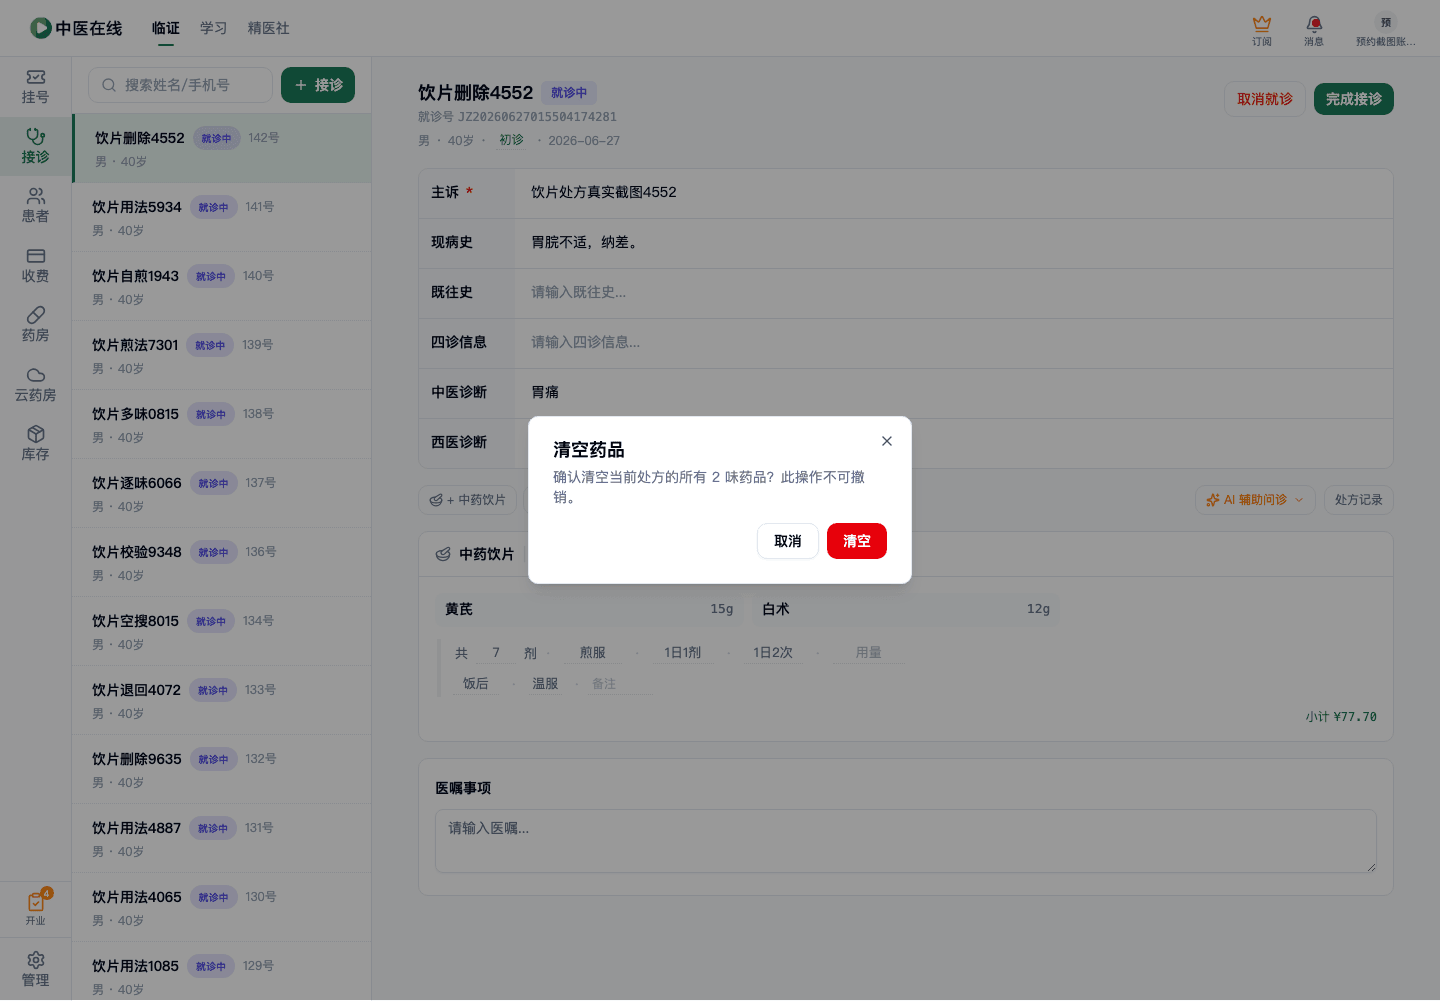Cancel the 清空药品 dialog with 取消

click(787, 541)
